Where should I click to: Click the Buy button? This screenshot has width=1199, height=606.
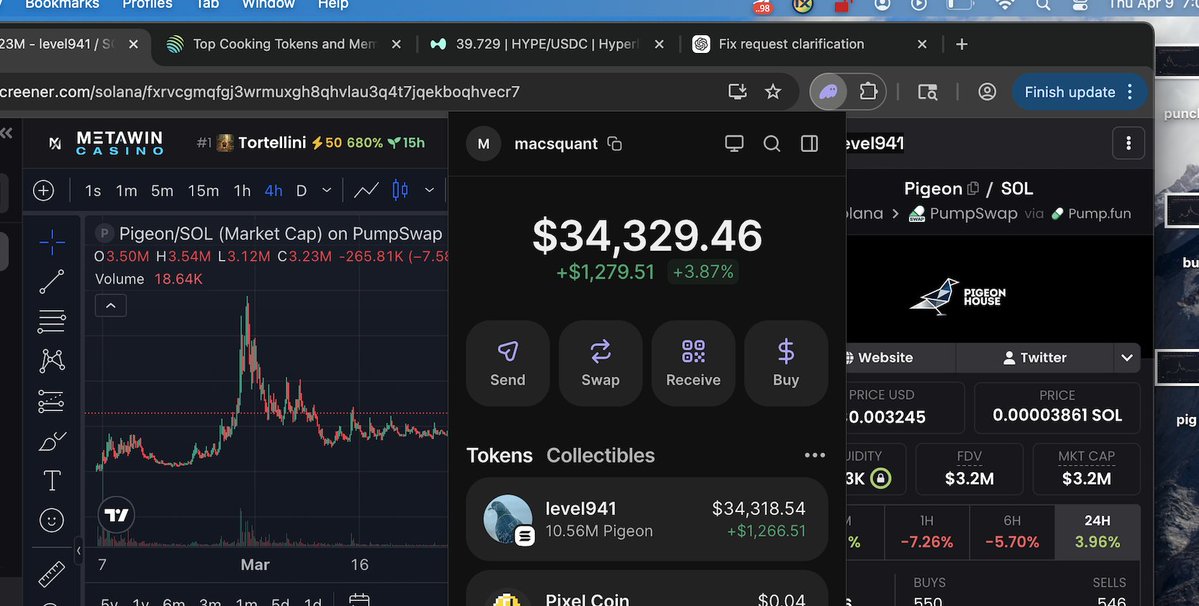(786, 363)
